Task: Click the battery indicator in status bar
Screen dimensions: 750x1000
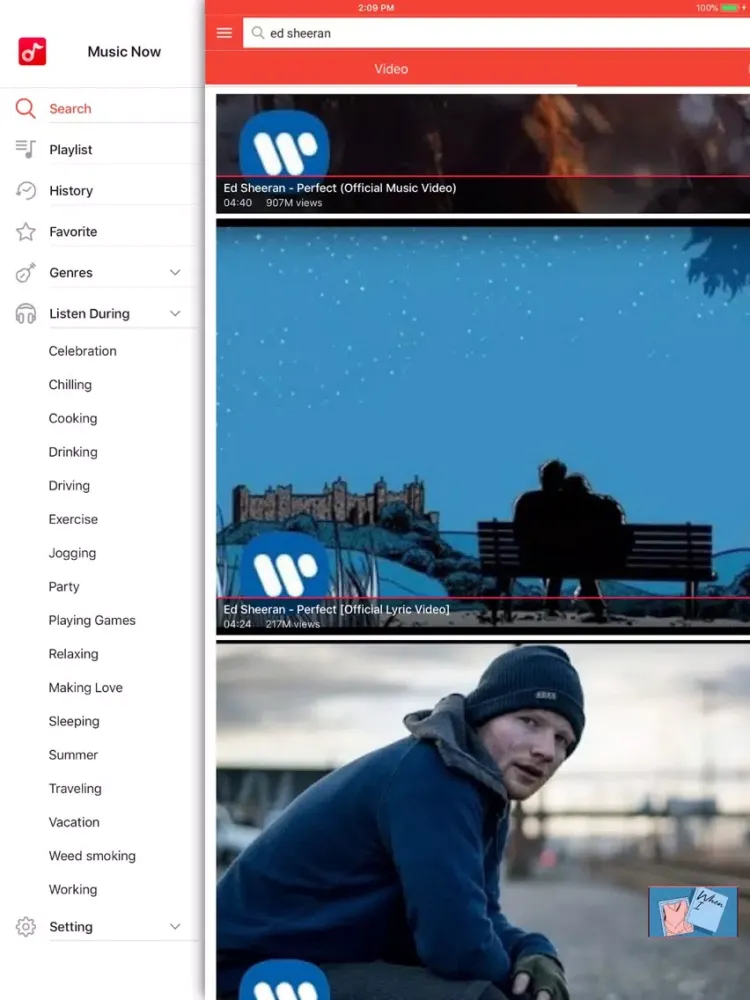Action: pos(730,8)
